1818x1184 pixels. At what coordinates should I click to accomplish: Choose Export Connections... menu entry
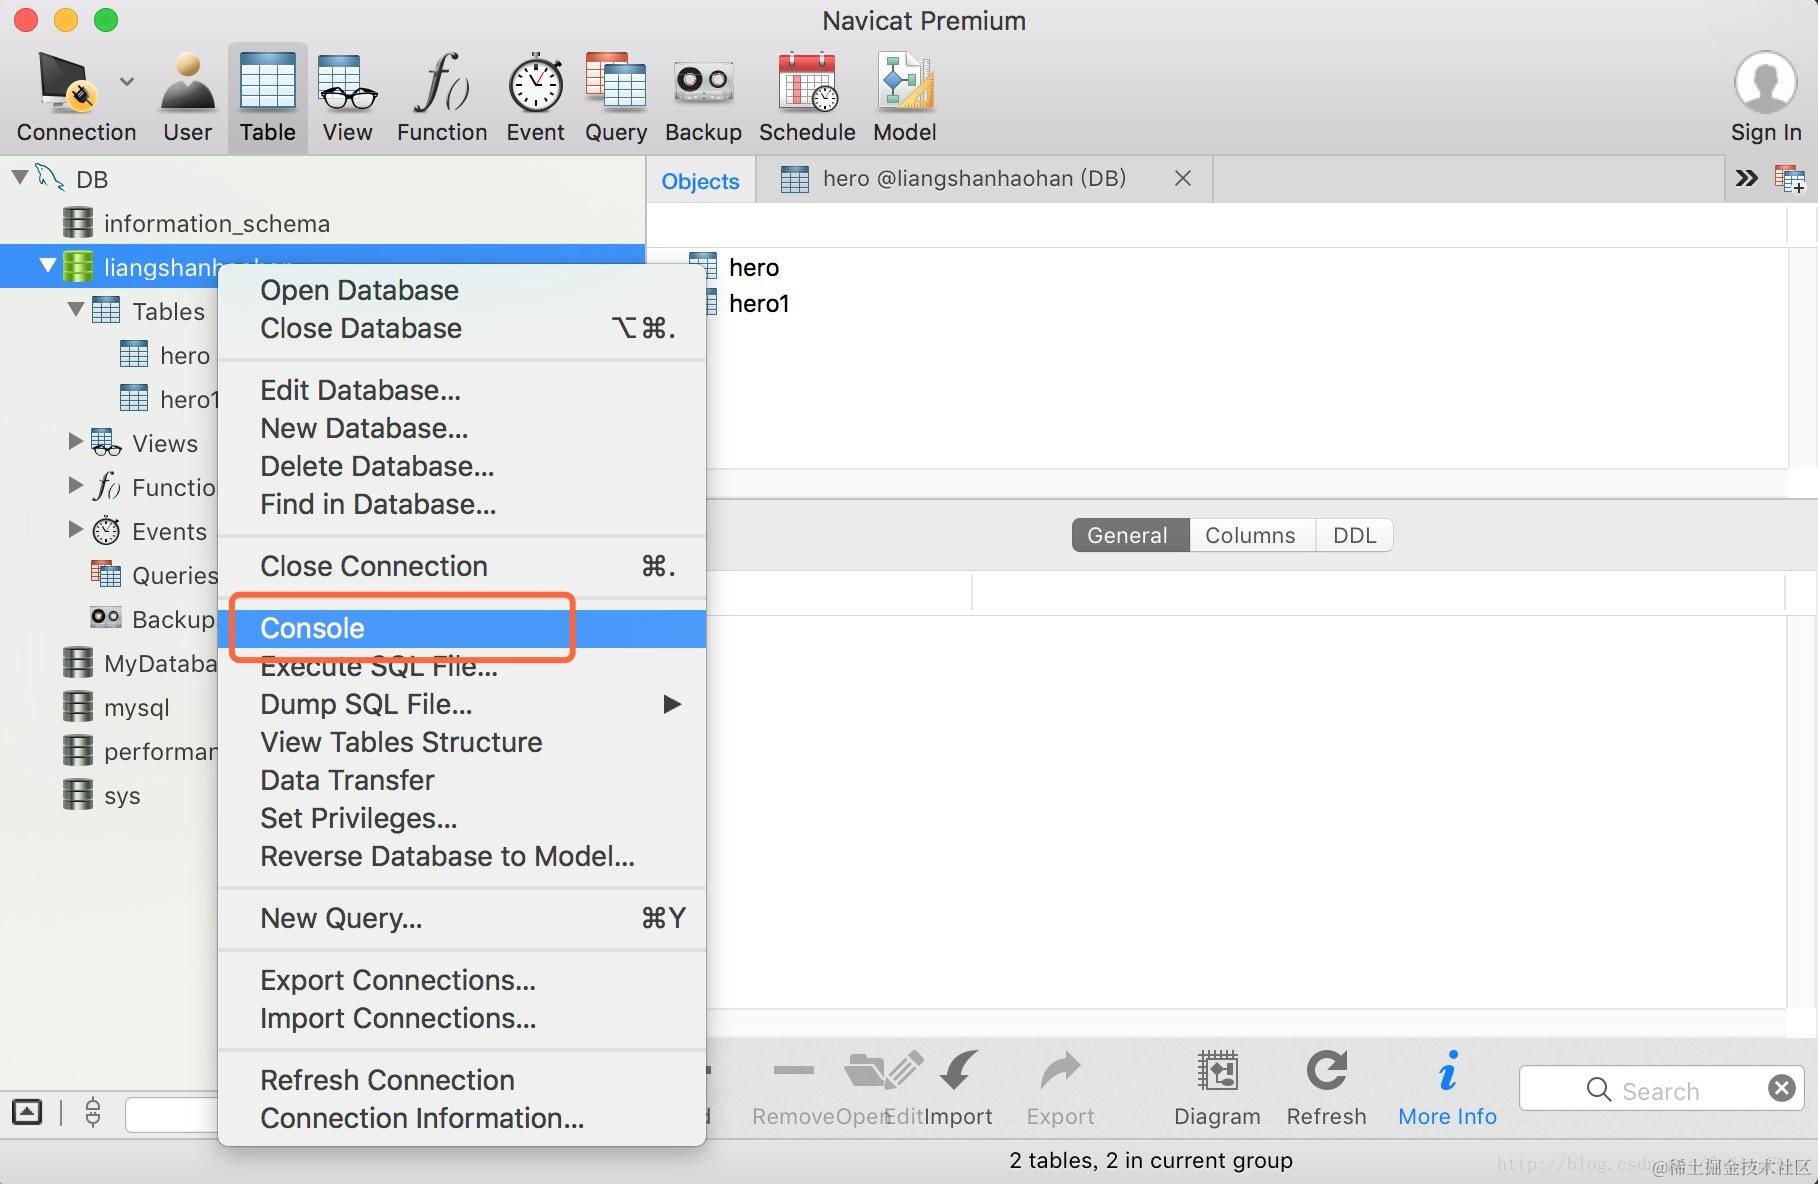[x=462, y=980]
